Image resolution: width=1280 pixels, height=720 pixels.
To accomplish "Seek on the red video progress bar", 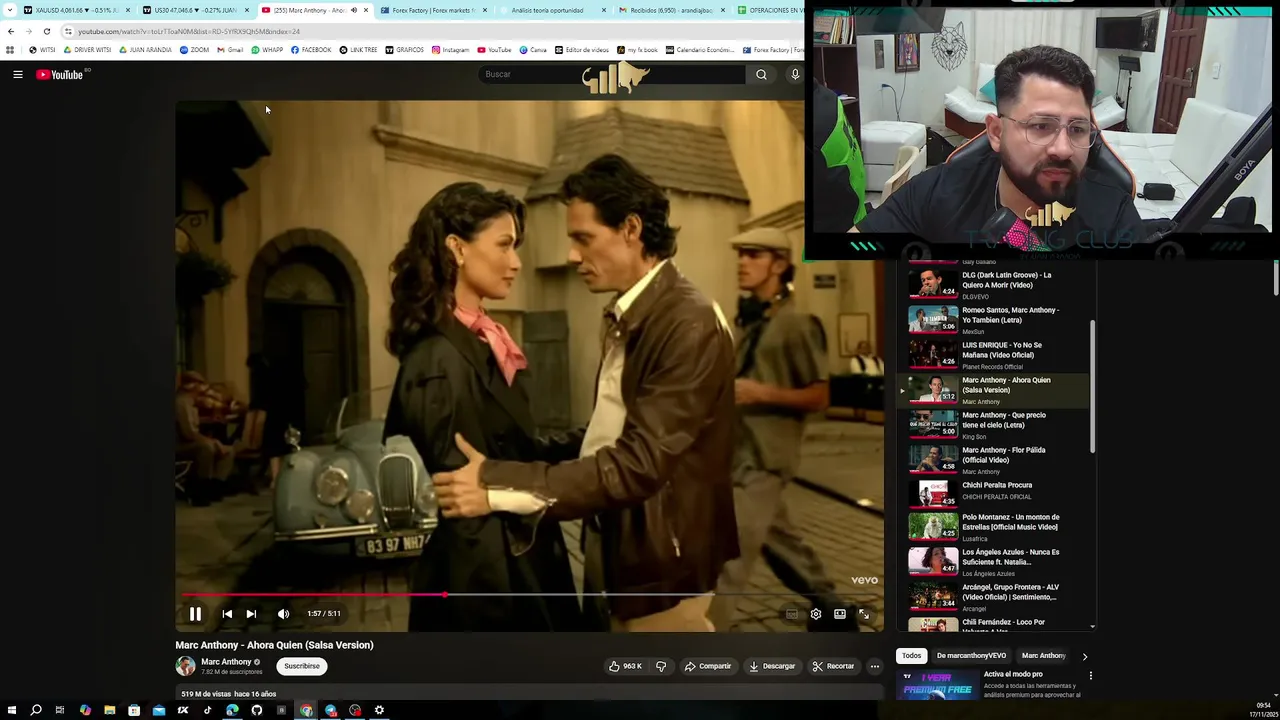I will coord(529,595).
